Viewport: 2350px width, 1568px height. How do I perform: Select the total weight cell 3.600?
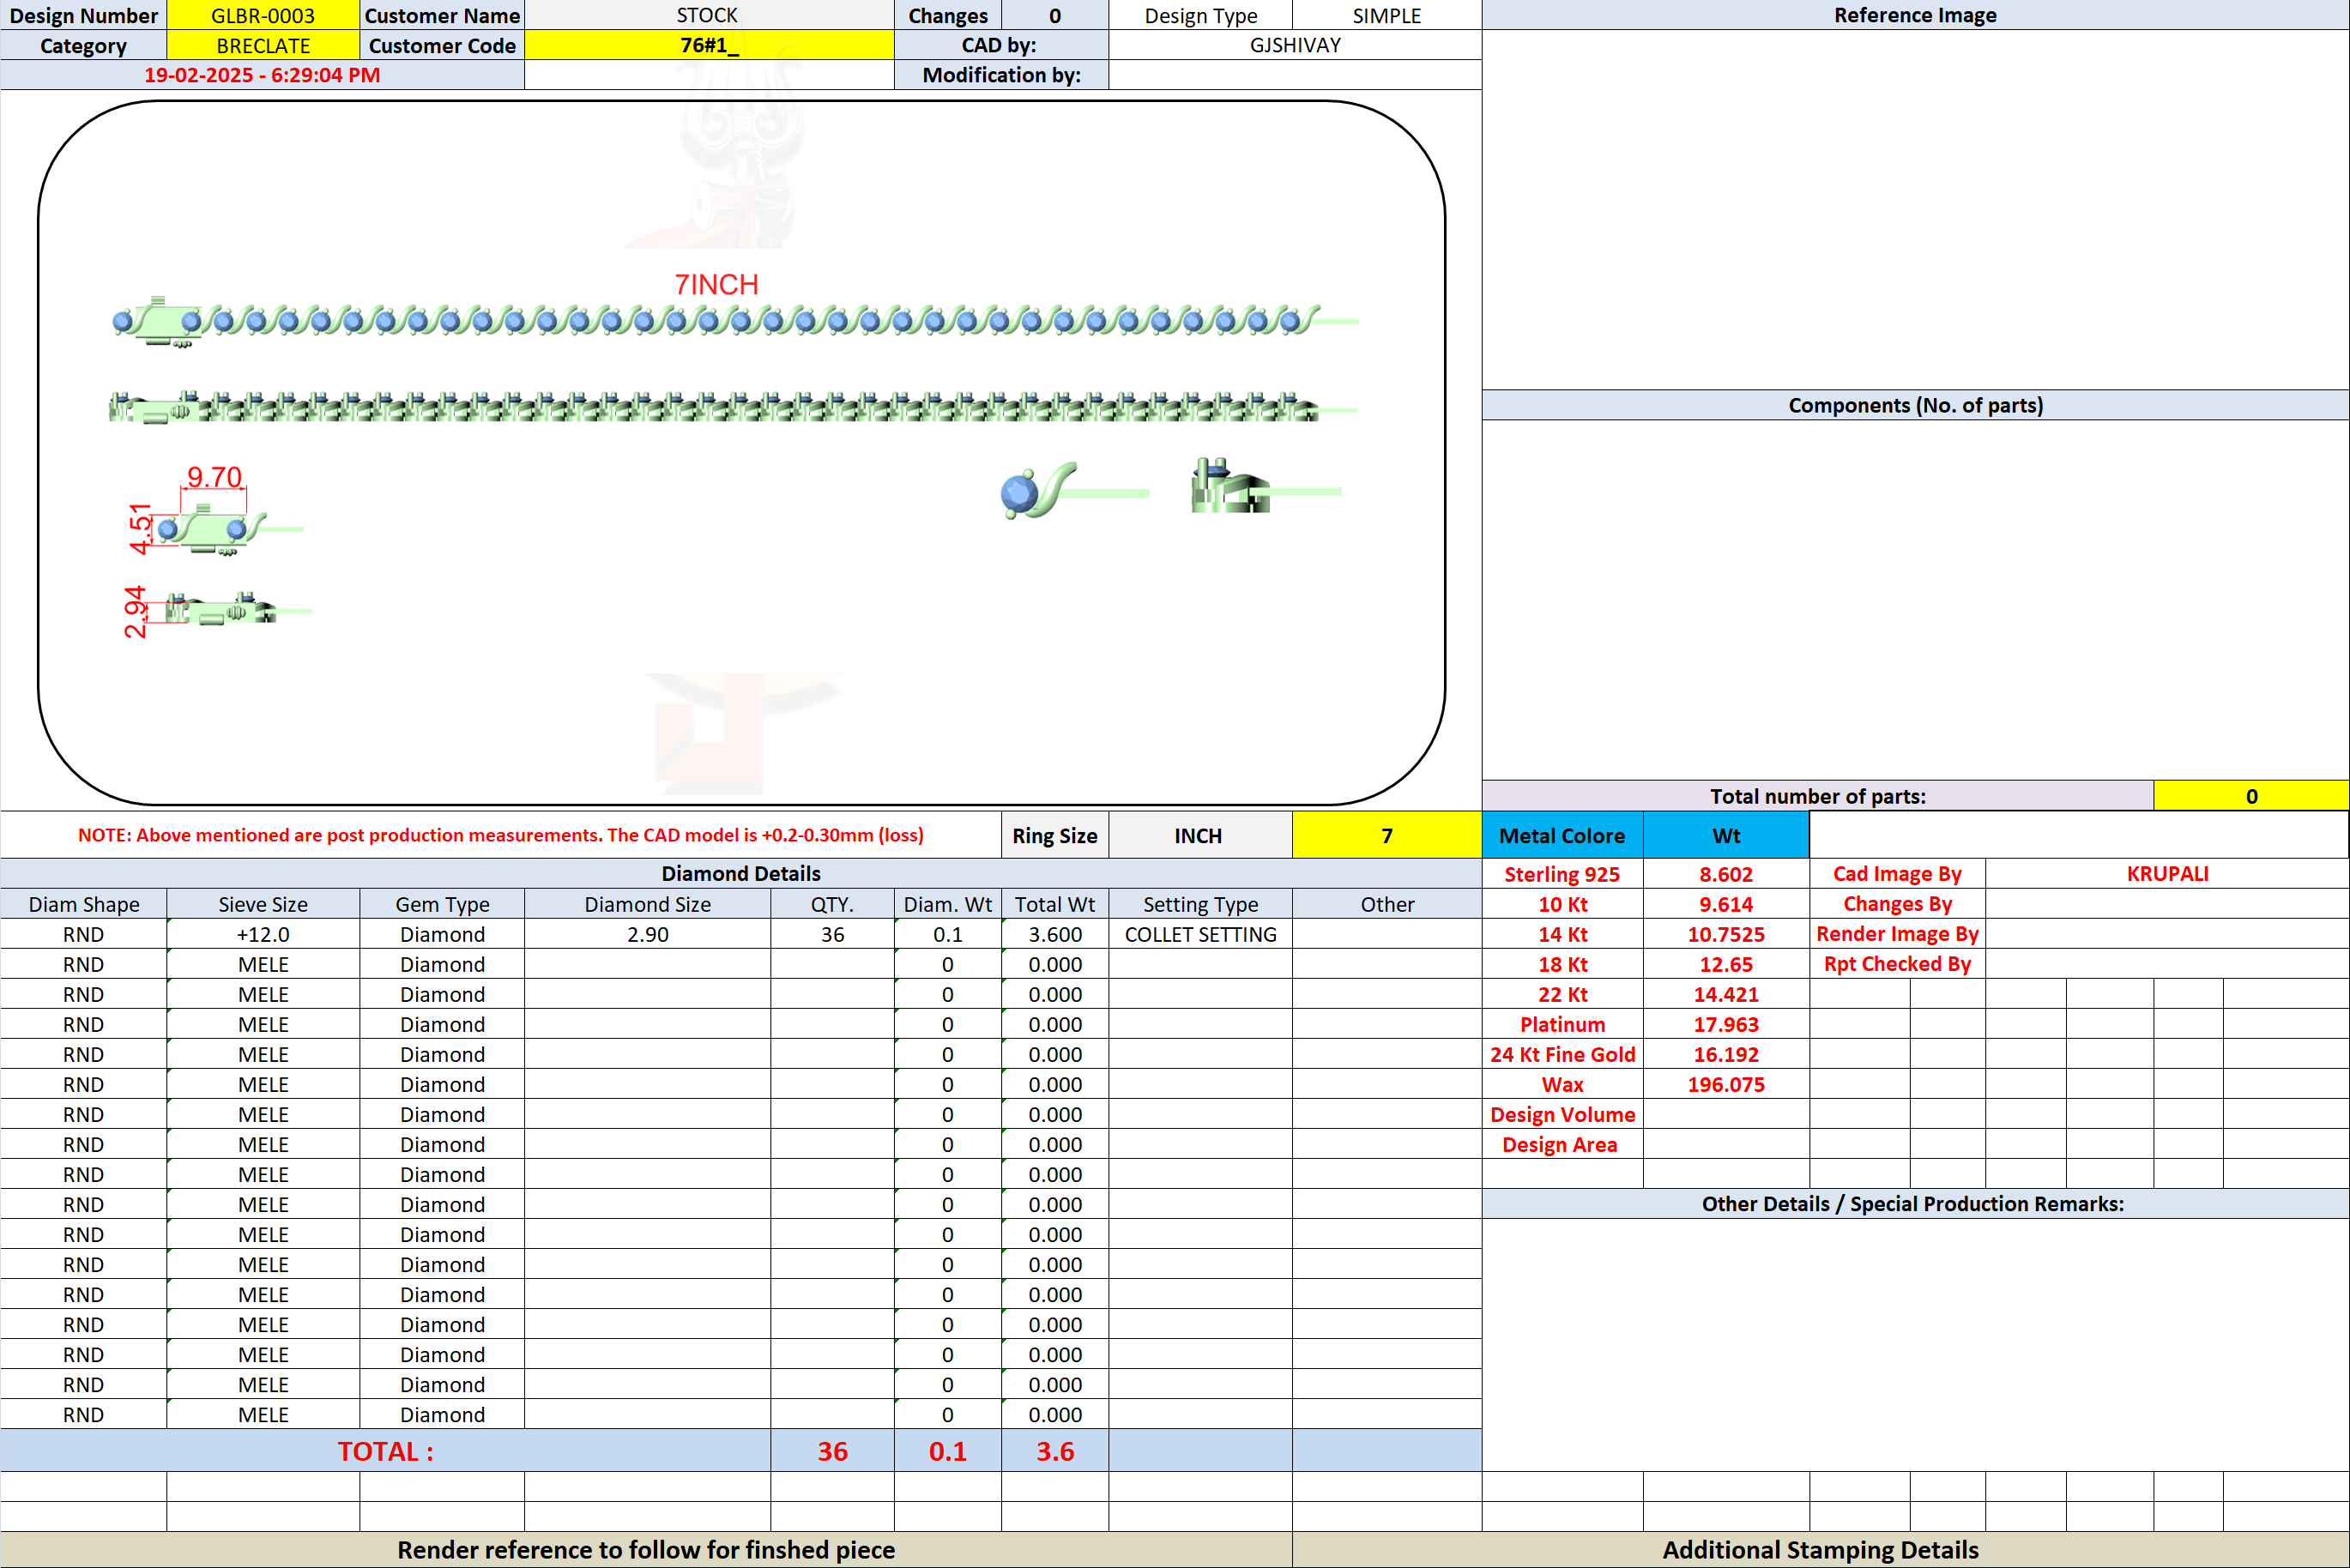click(1055, 934)
